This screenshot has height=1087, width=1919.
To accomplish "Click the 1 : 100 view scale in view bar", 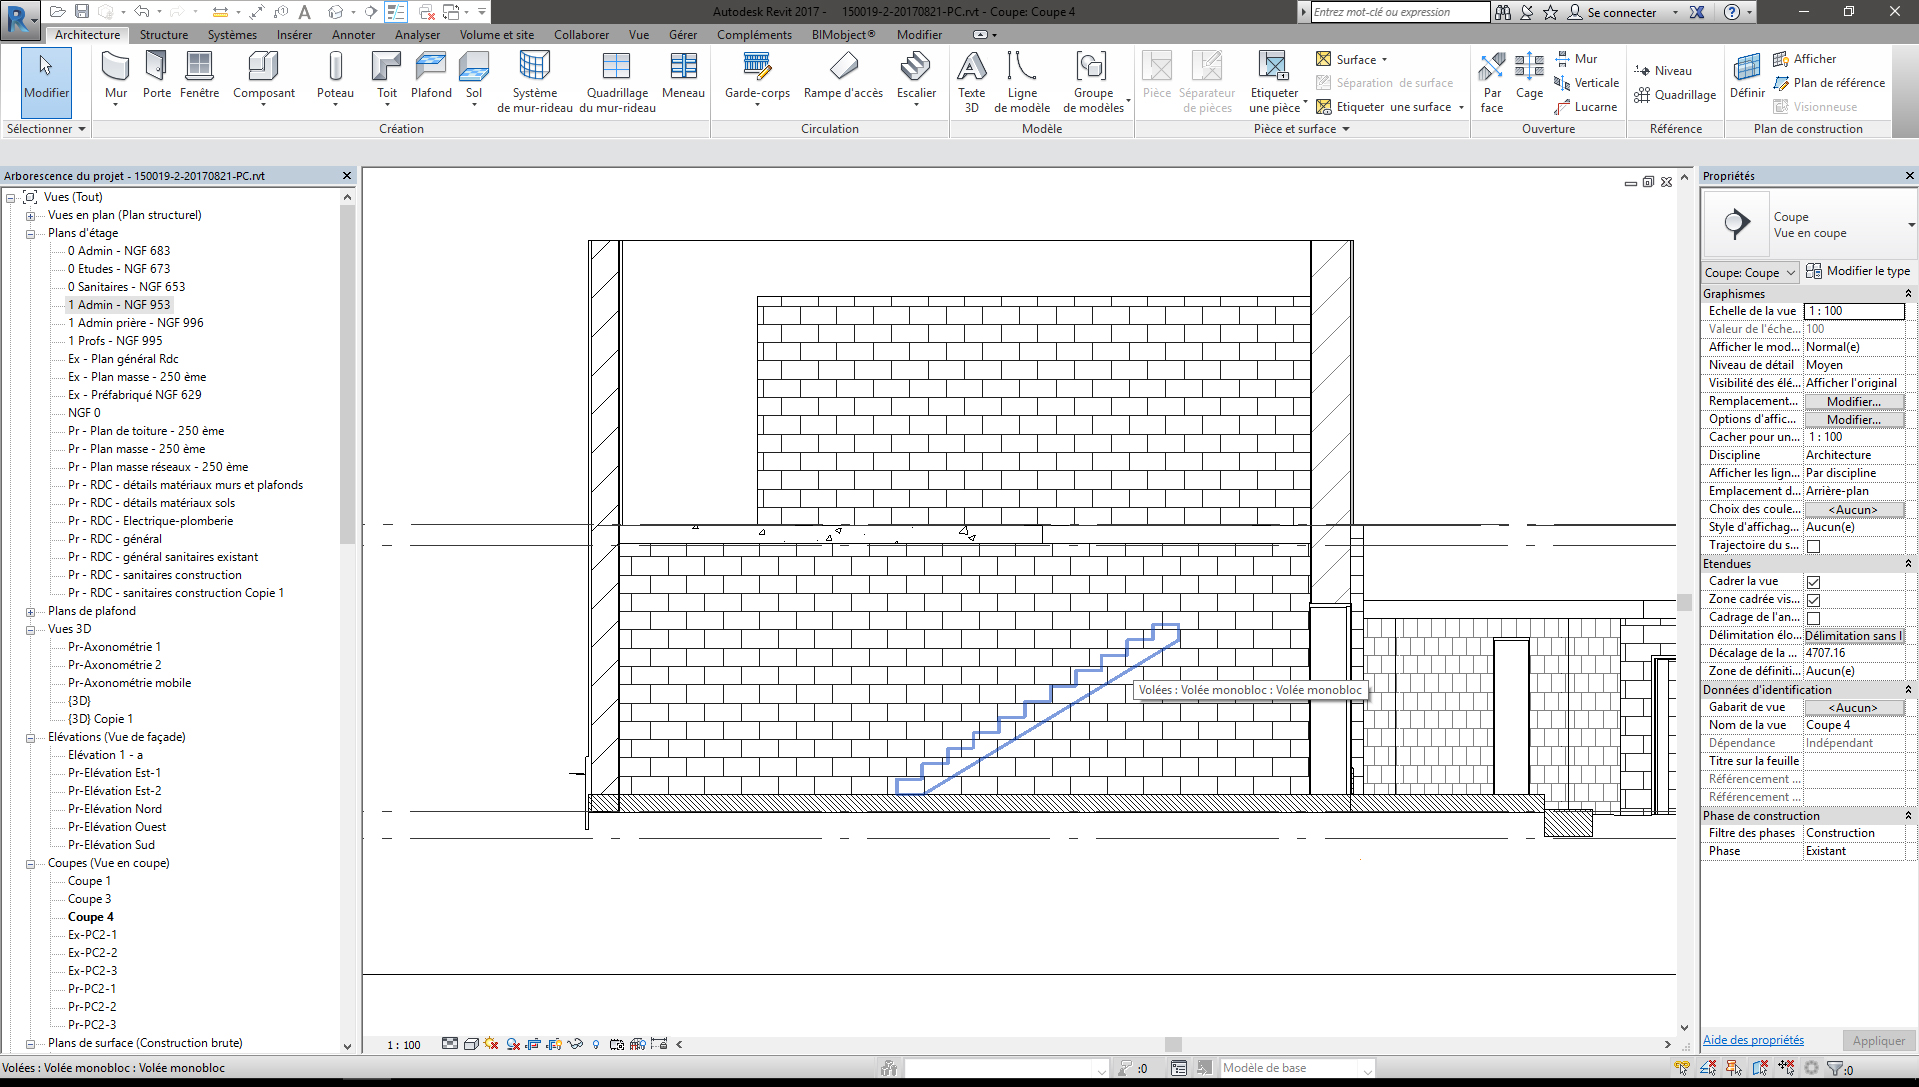I will pyautogui.click(x=404, y=1045).
